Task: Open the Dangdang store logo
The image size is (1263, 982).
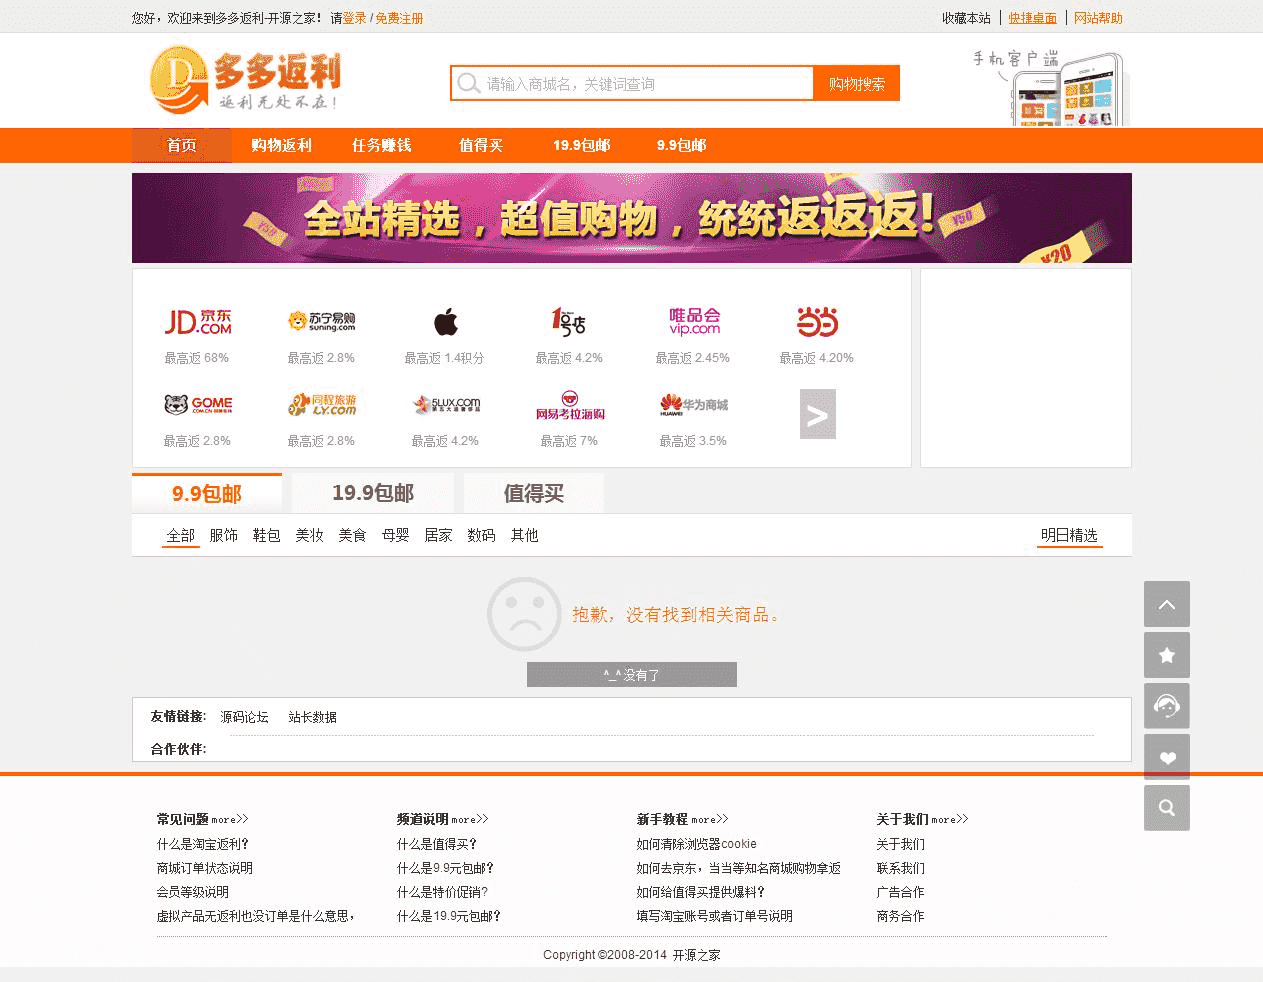Action: 817,321
